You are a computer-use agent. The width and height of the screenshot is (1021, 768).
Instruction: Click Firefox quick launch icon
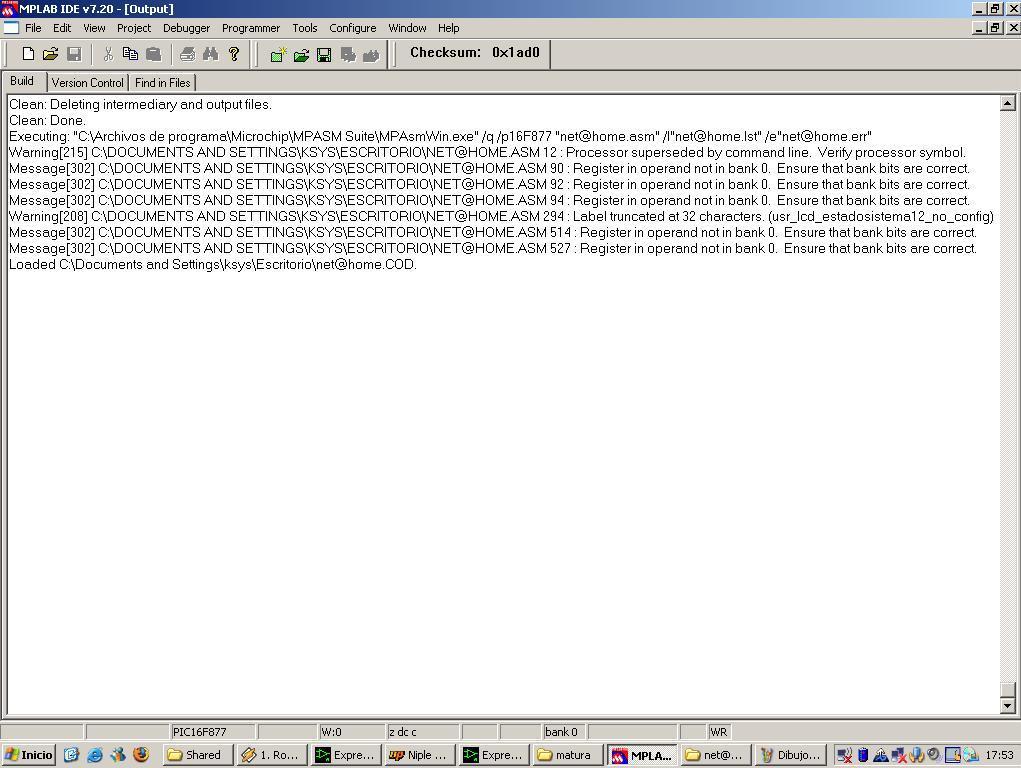141,755
